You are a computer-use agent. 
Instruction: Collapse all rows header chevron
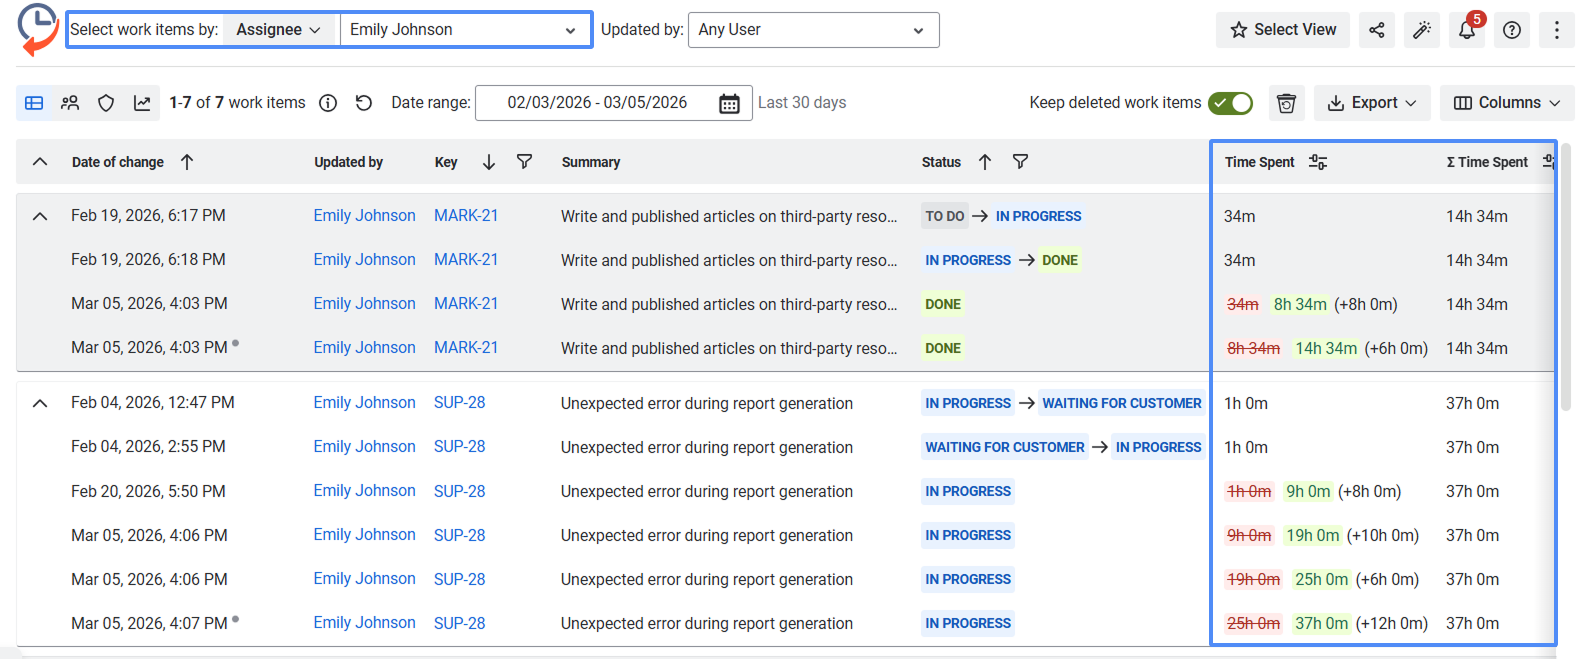40,162
